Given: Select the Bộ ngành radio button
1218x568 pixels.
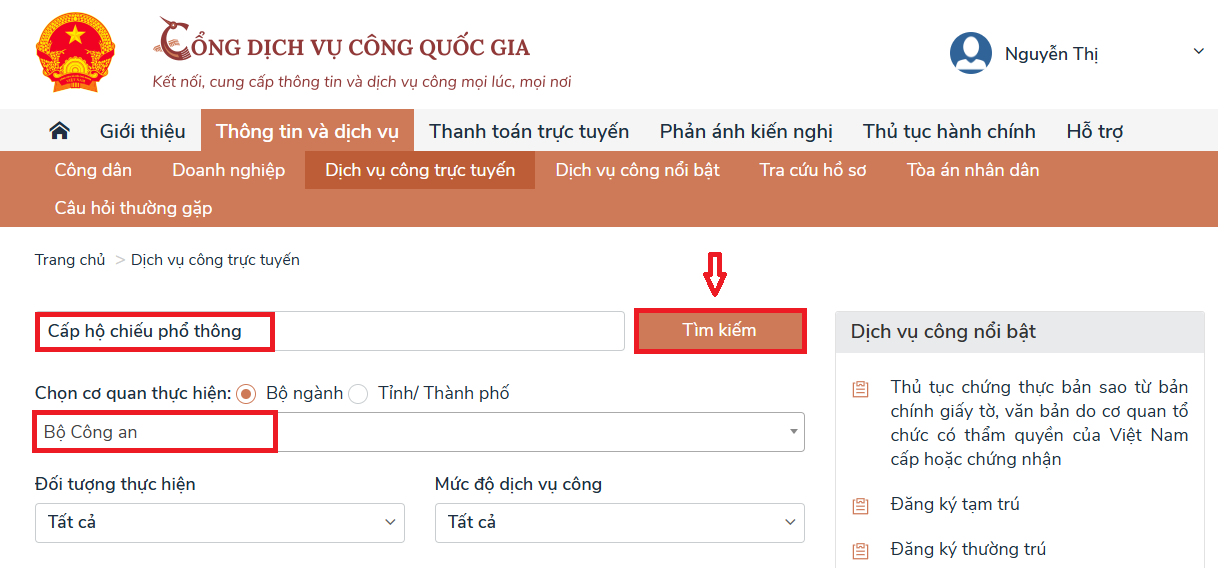Looking at the screenshot, I should point(246,394).
